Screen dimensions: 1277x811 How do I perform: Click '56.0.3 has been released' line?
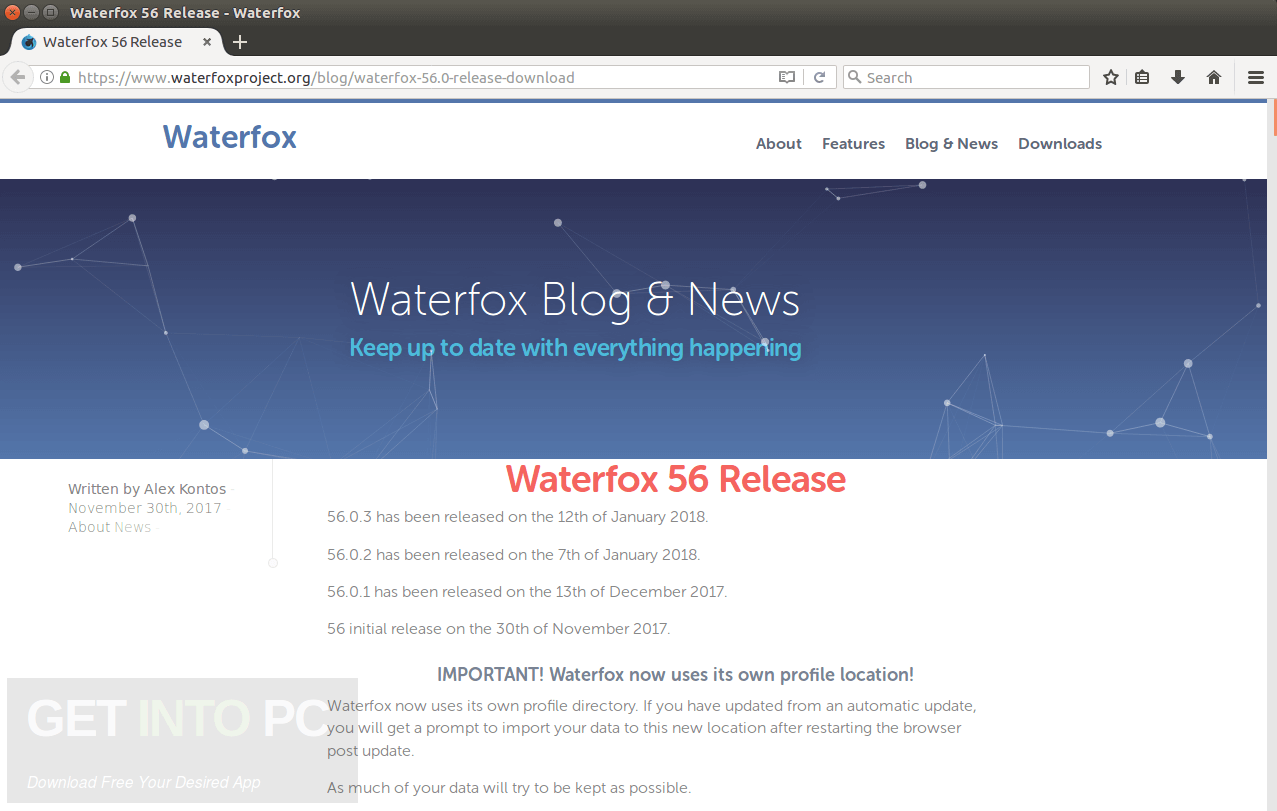[517, 517]
